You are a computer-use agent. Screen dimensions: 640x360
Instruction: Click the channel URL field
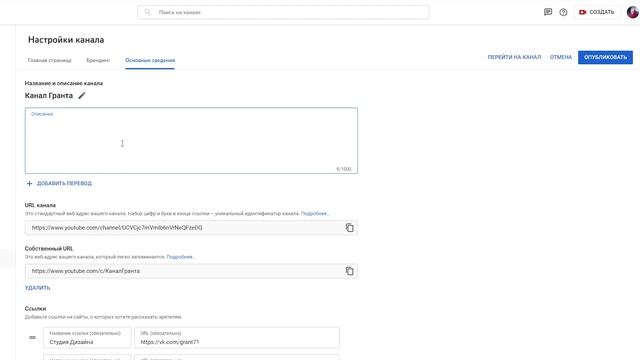click(191, 228)
